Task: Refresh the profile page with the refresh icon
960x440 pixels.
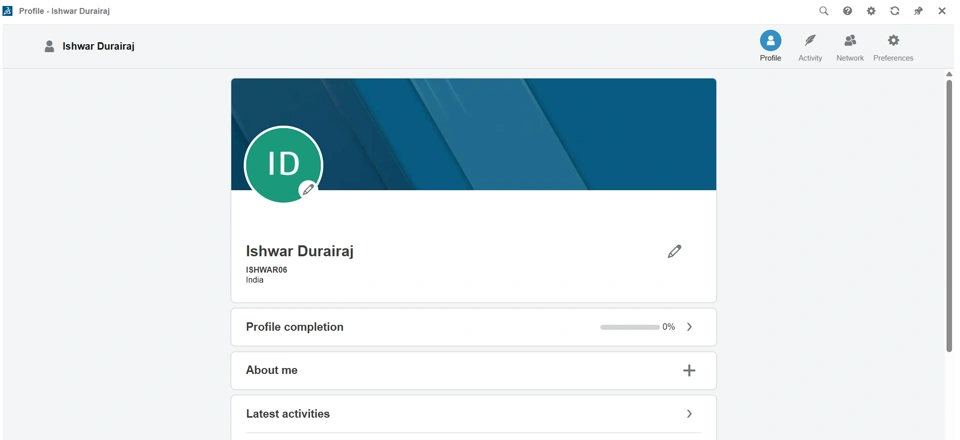Action: (894, 11)
